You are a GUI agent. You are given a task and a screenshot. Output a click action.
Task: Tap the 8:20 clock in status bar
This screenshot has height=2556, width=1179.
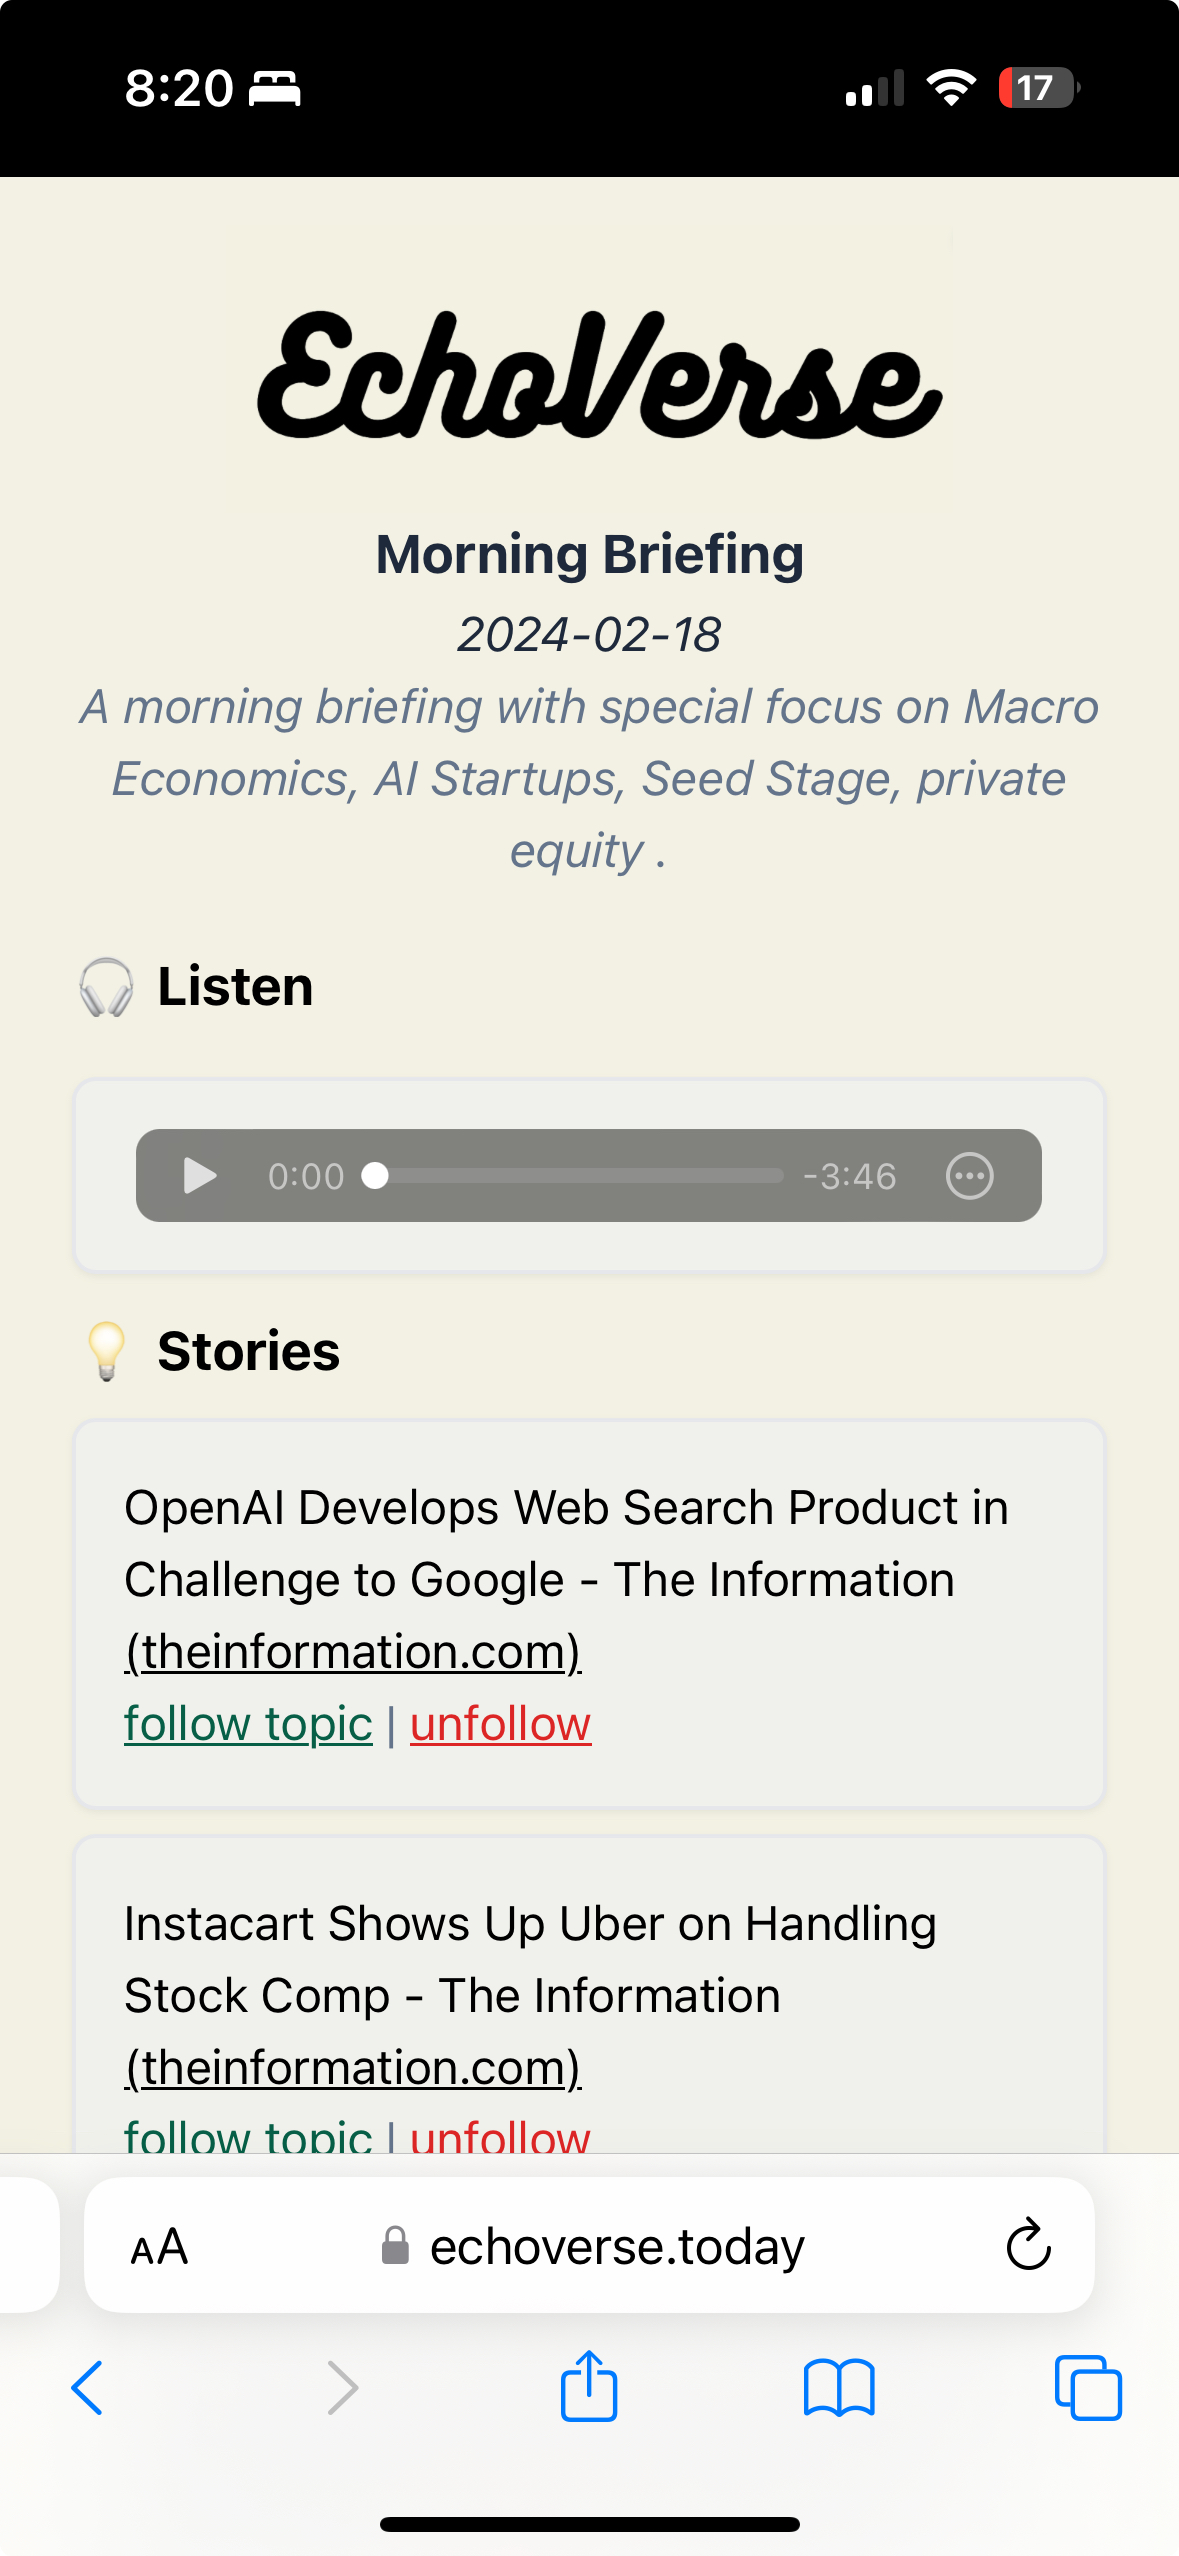coord(179,88)
